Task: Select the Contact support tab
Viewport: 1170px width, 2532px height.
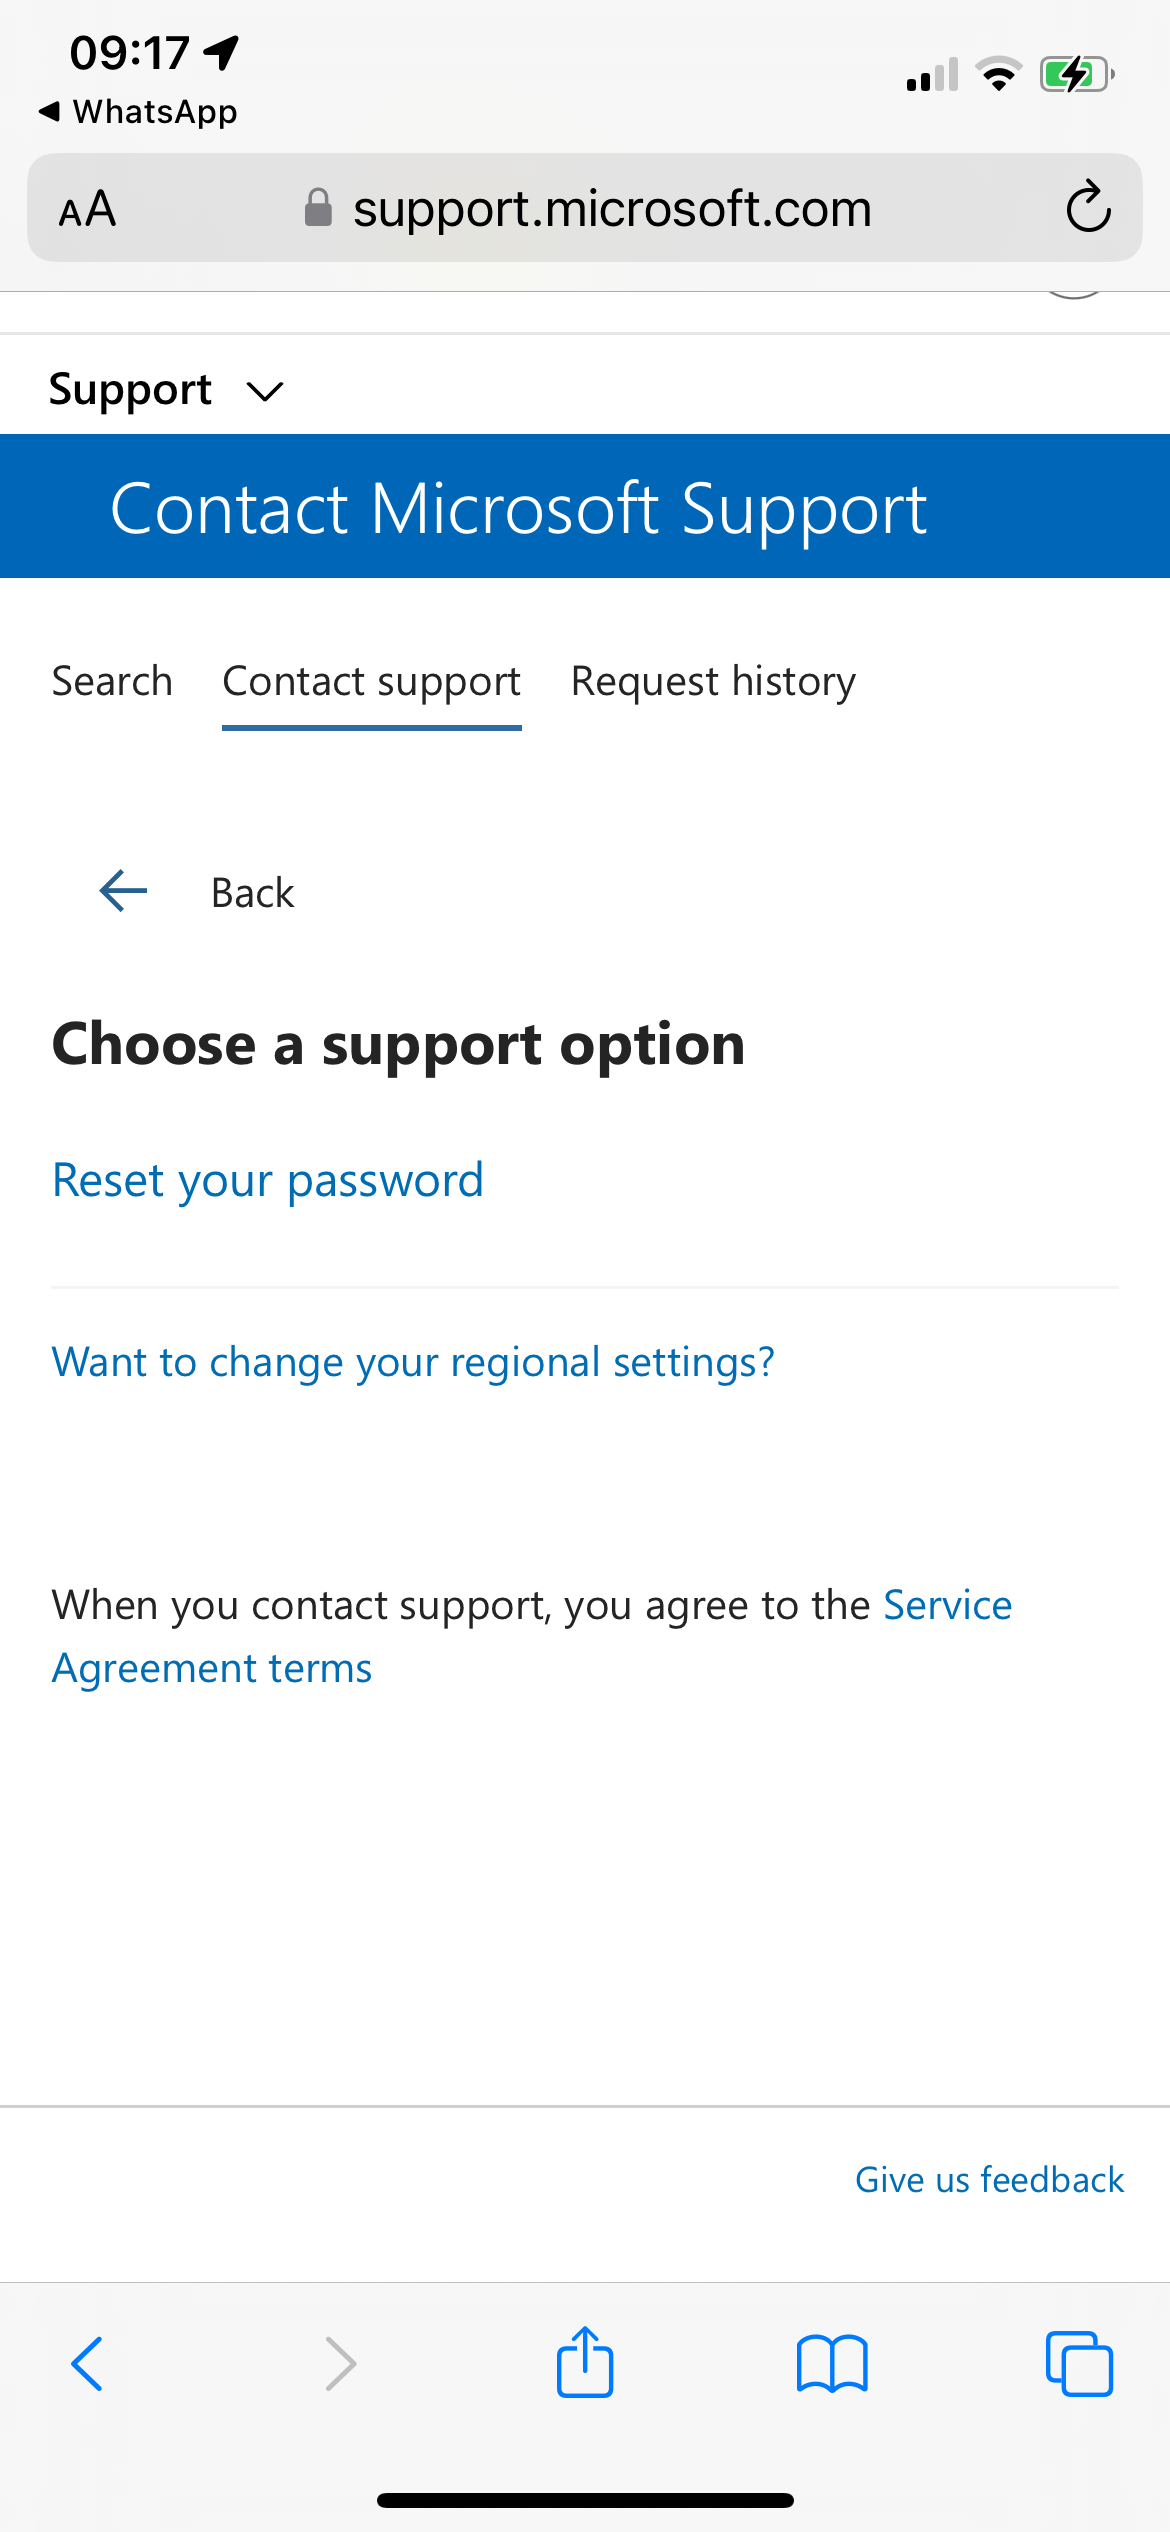Action: click(x=372, y=682)
